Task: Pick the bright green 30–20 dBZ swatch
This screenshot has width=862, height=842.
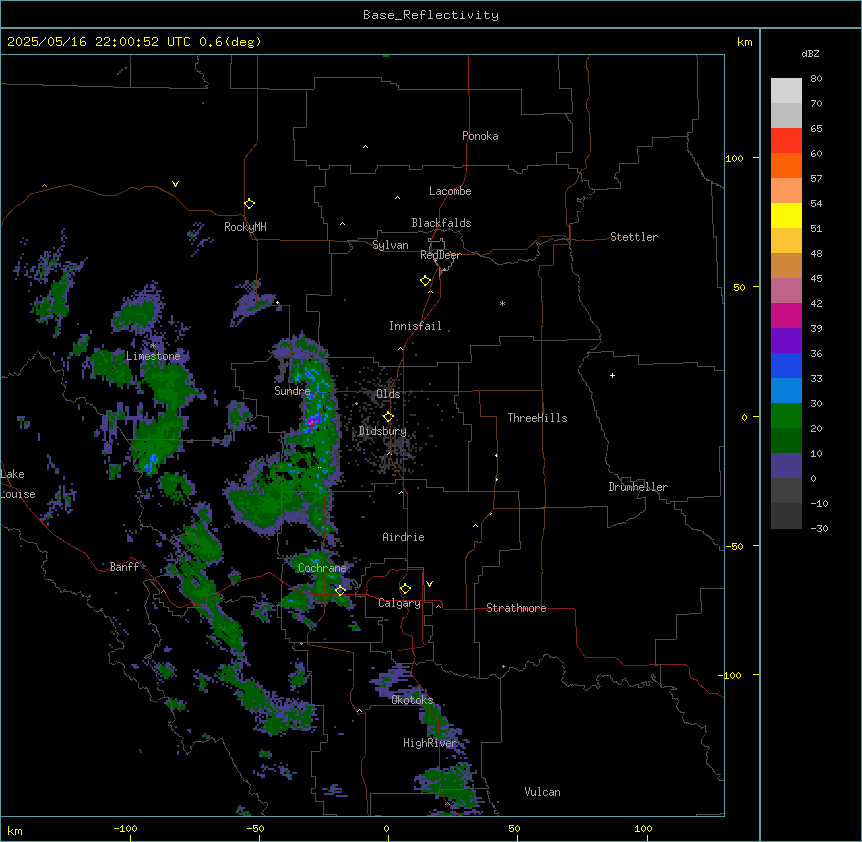Action: 786,416
